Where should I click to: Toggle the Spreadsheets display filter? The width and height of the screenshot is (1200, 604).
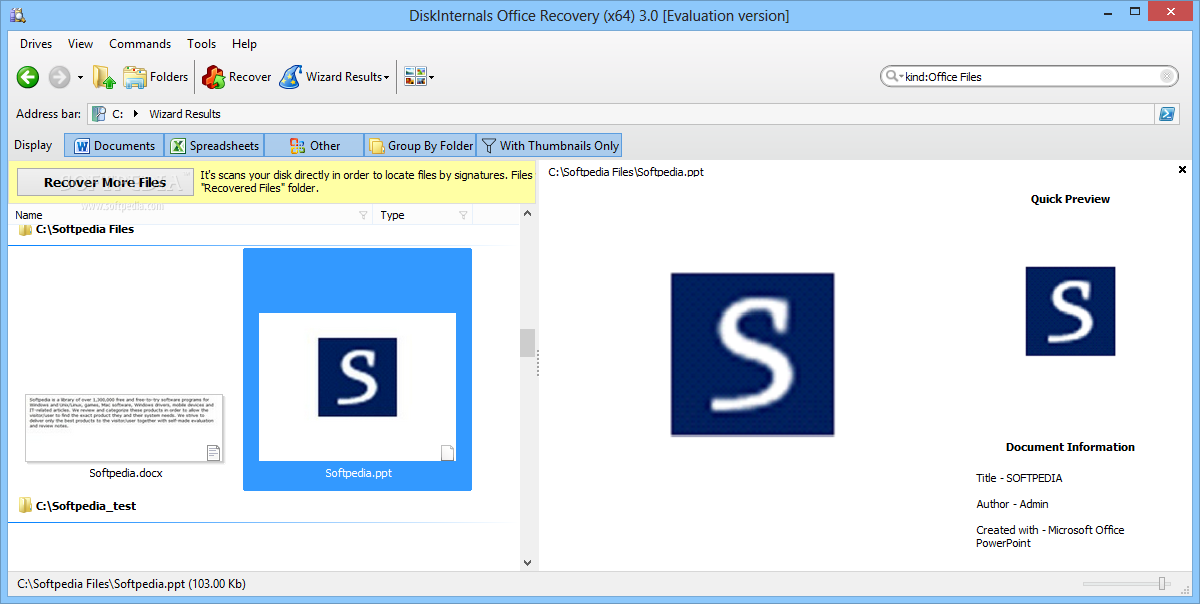tap(213, 146)
